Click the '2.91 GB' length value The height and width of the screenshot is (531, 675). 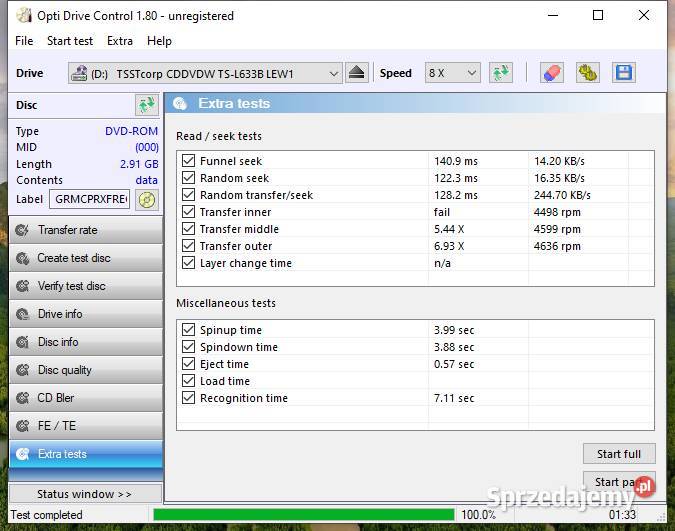(139, 164)
